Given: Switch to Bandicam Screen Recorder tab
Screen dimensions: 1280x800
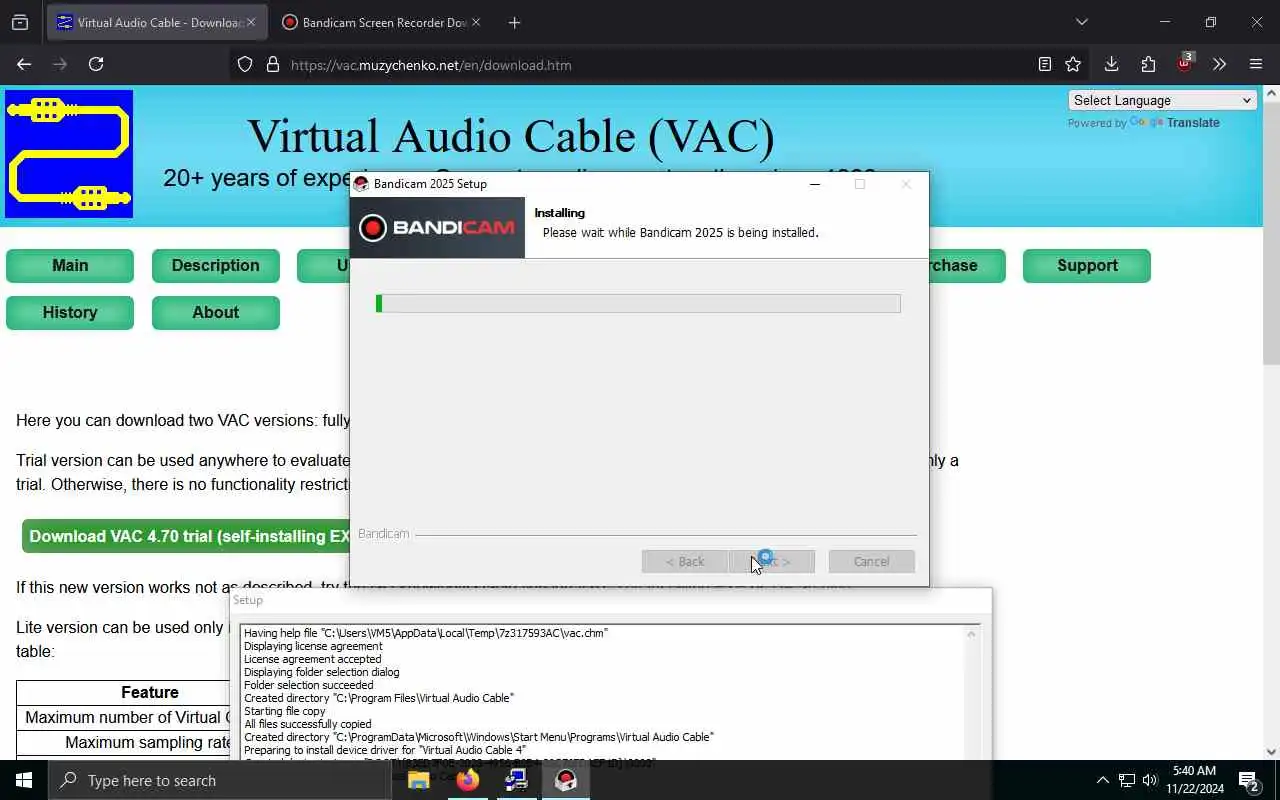Looking at the screenshot, I should point(375,22).
